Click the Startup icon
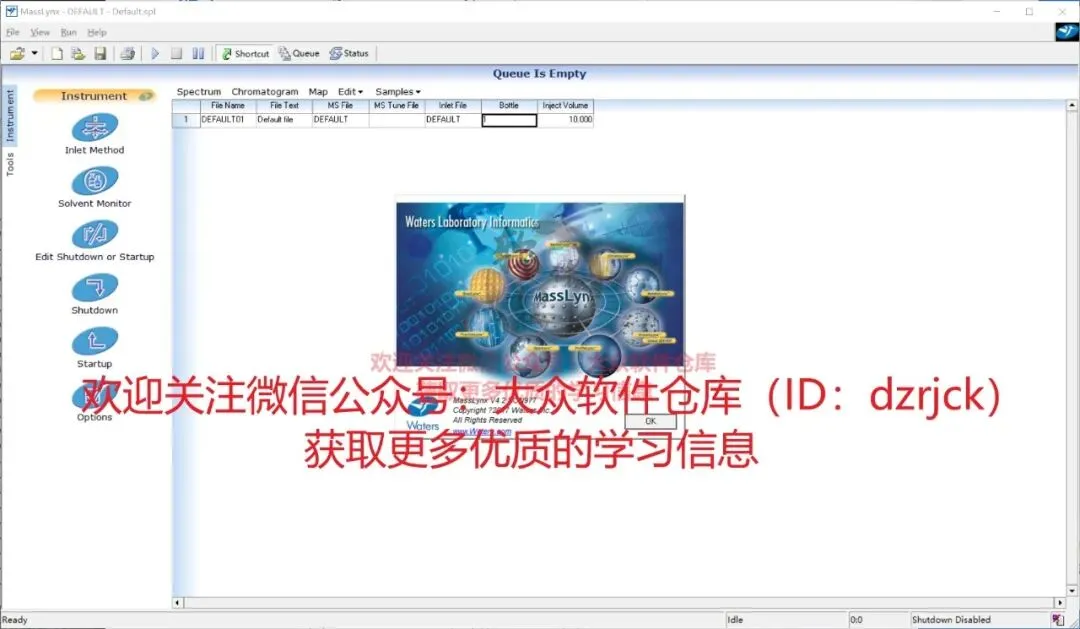 point(94,341)
